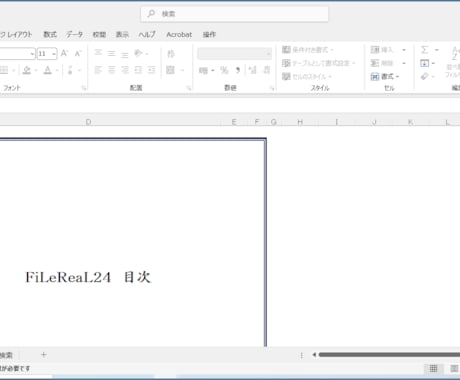Screen dimensions: 460x380
Task: Switch to Page Layout view icon
Action: 454,369
